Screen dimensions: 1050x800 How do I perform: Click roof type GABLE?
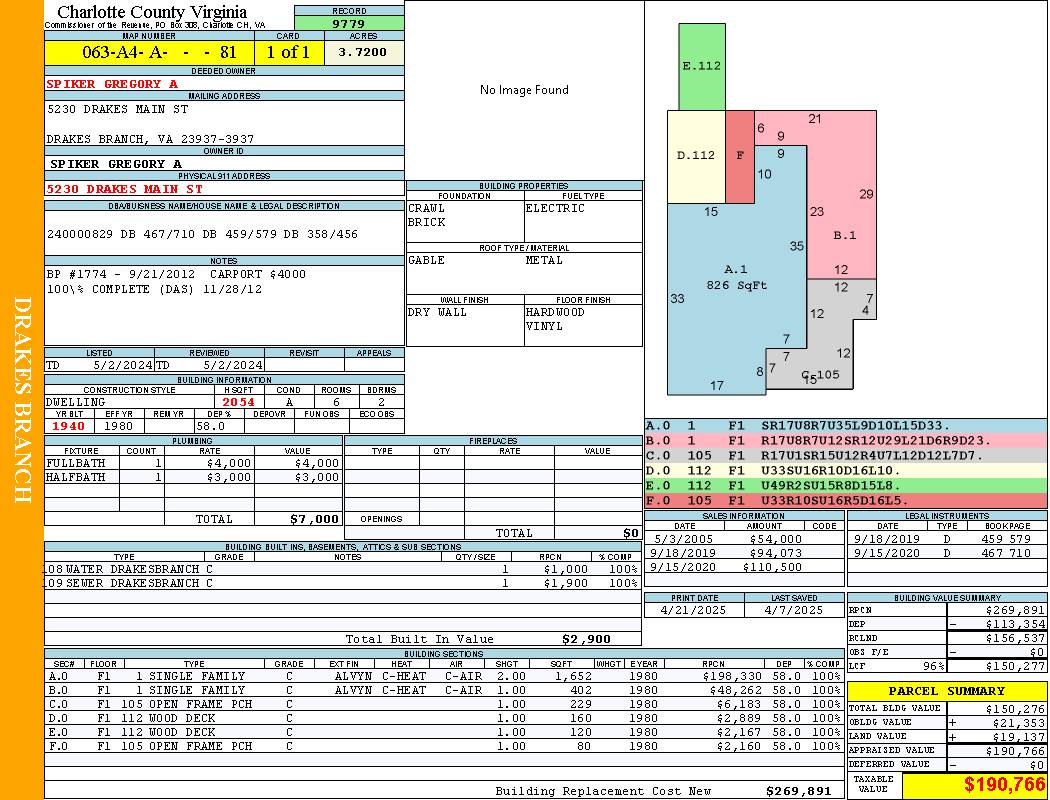click(427, 260)
